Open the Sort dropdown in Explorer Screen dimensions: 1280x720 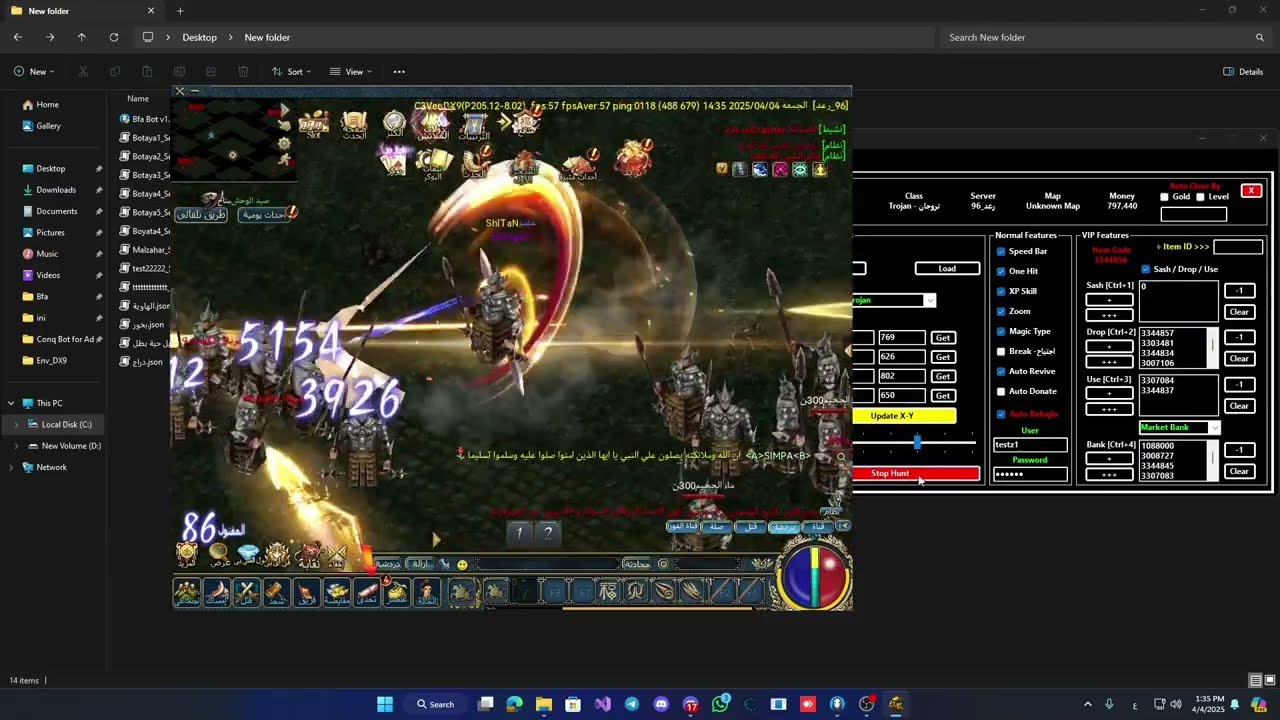[x=292, y=72]
